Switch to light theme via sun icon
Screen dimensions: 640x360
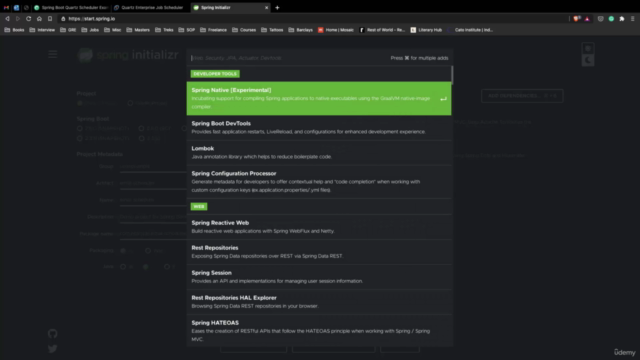tap(588, 48)
